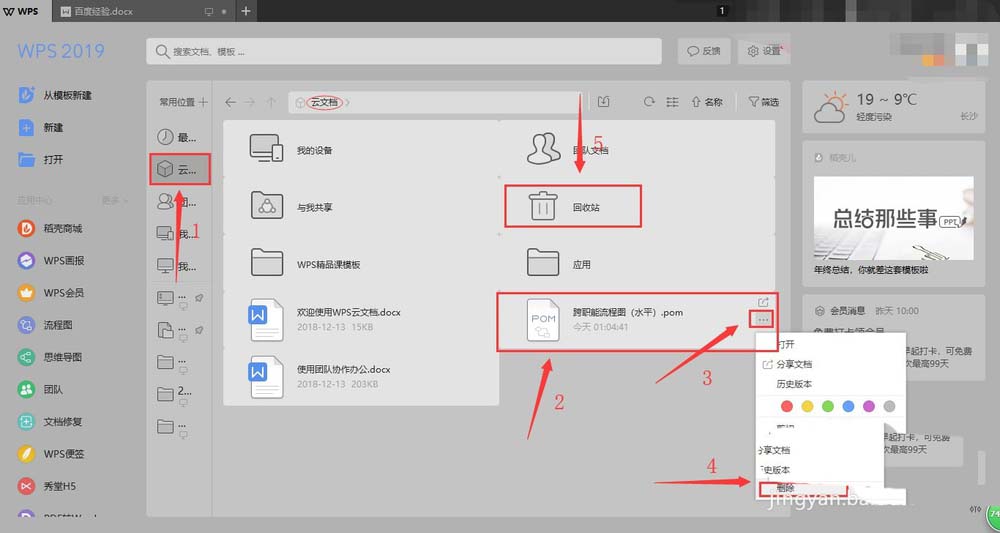
Task: Click the WPS 2019 logo text
Action: tap(61, 52)
